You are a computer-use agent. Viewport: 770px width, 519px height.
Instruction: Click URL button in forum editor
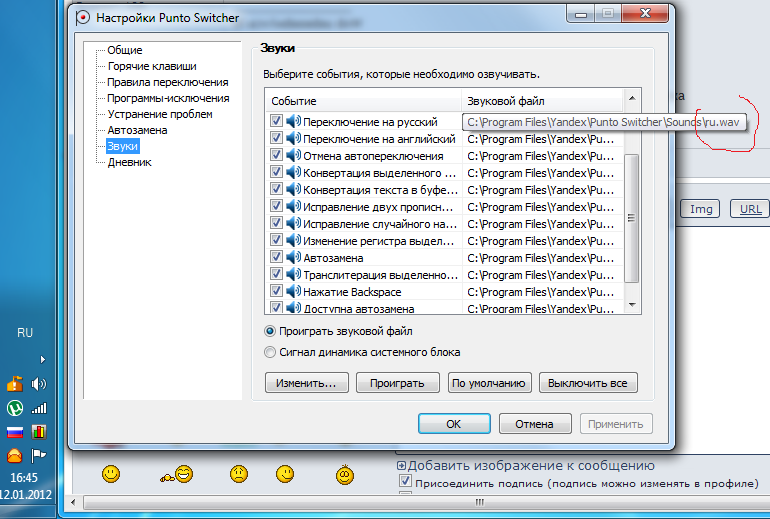pyautogui.click(x=749, y=209)
